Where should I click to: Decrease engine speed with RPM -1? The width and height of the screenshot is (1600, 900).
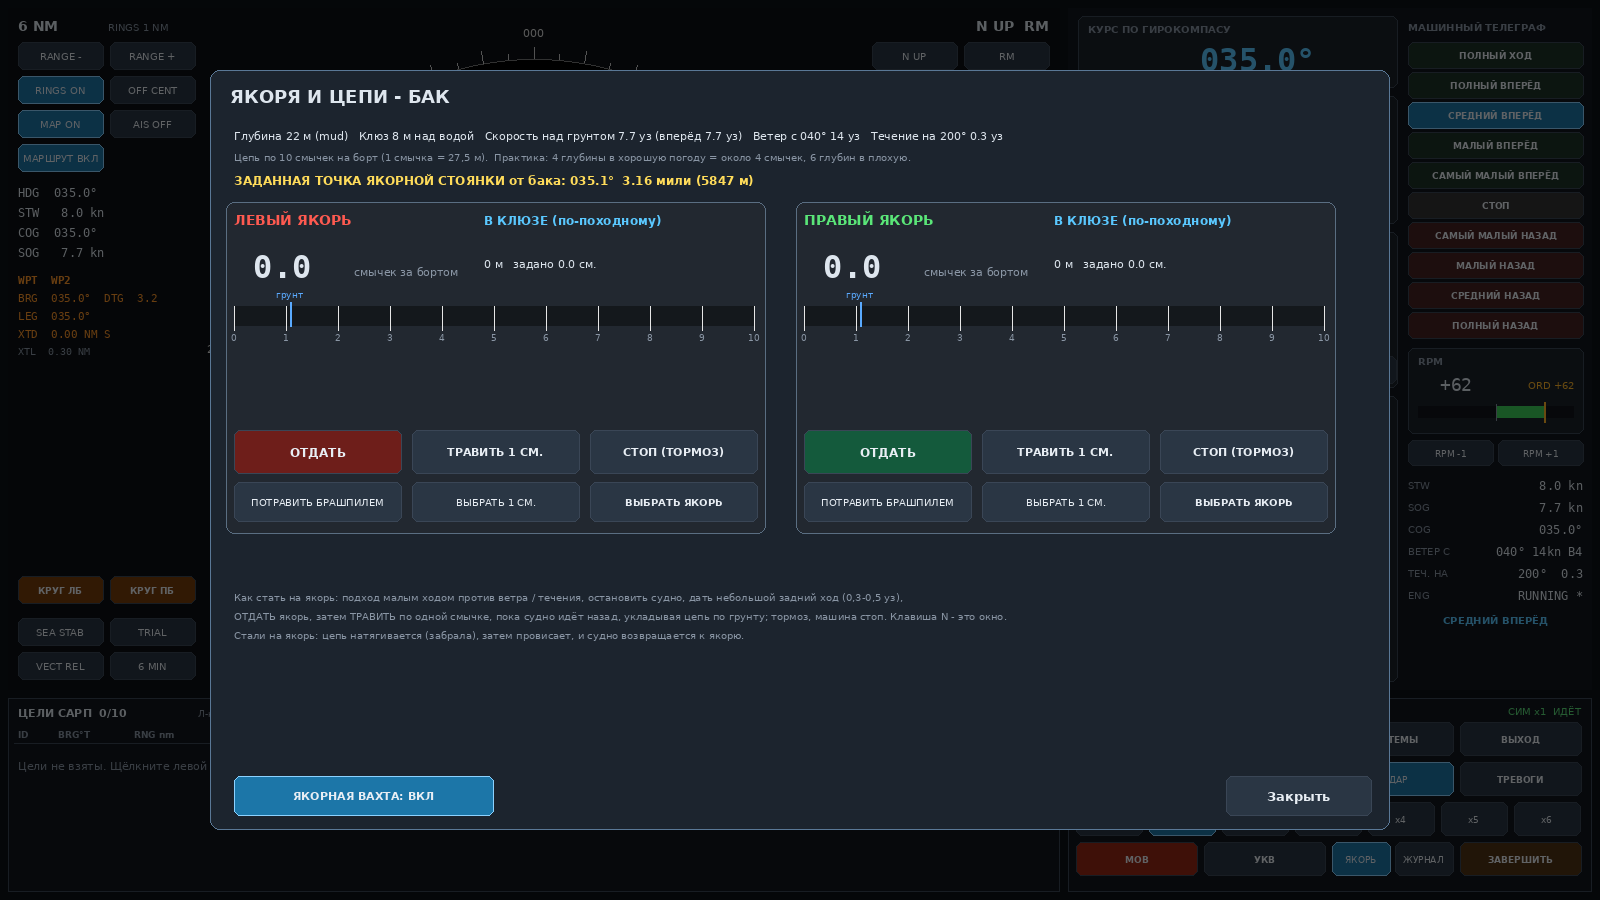click(1451, 453)
